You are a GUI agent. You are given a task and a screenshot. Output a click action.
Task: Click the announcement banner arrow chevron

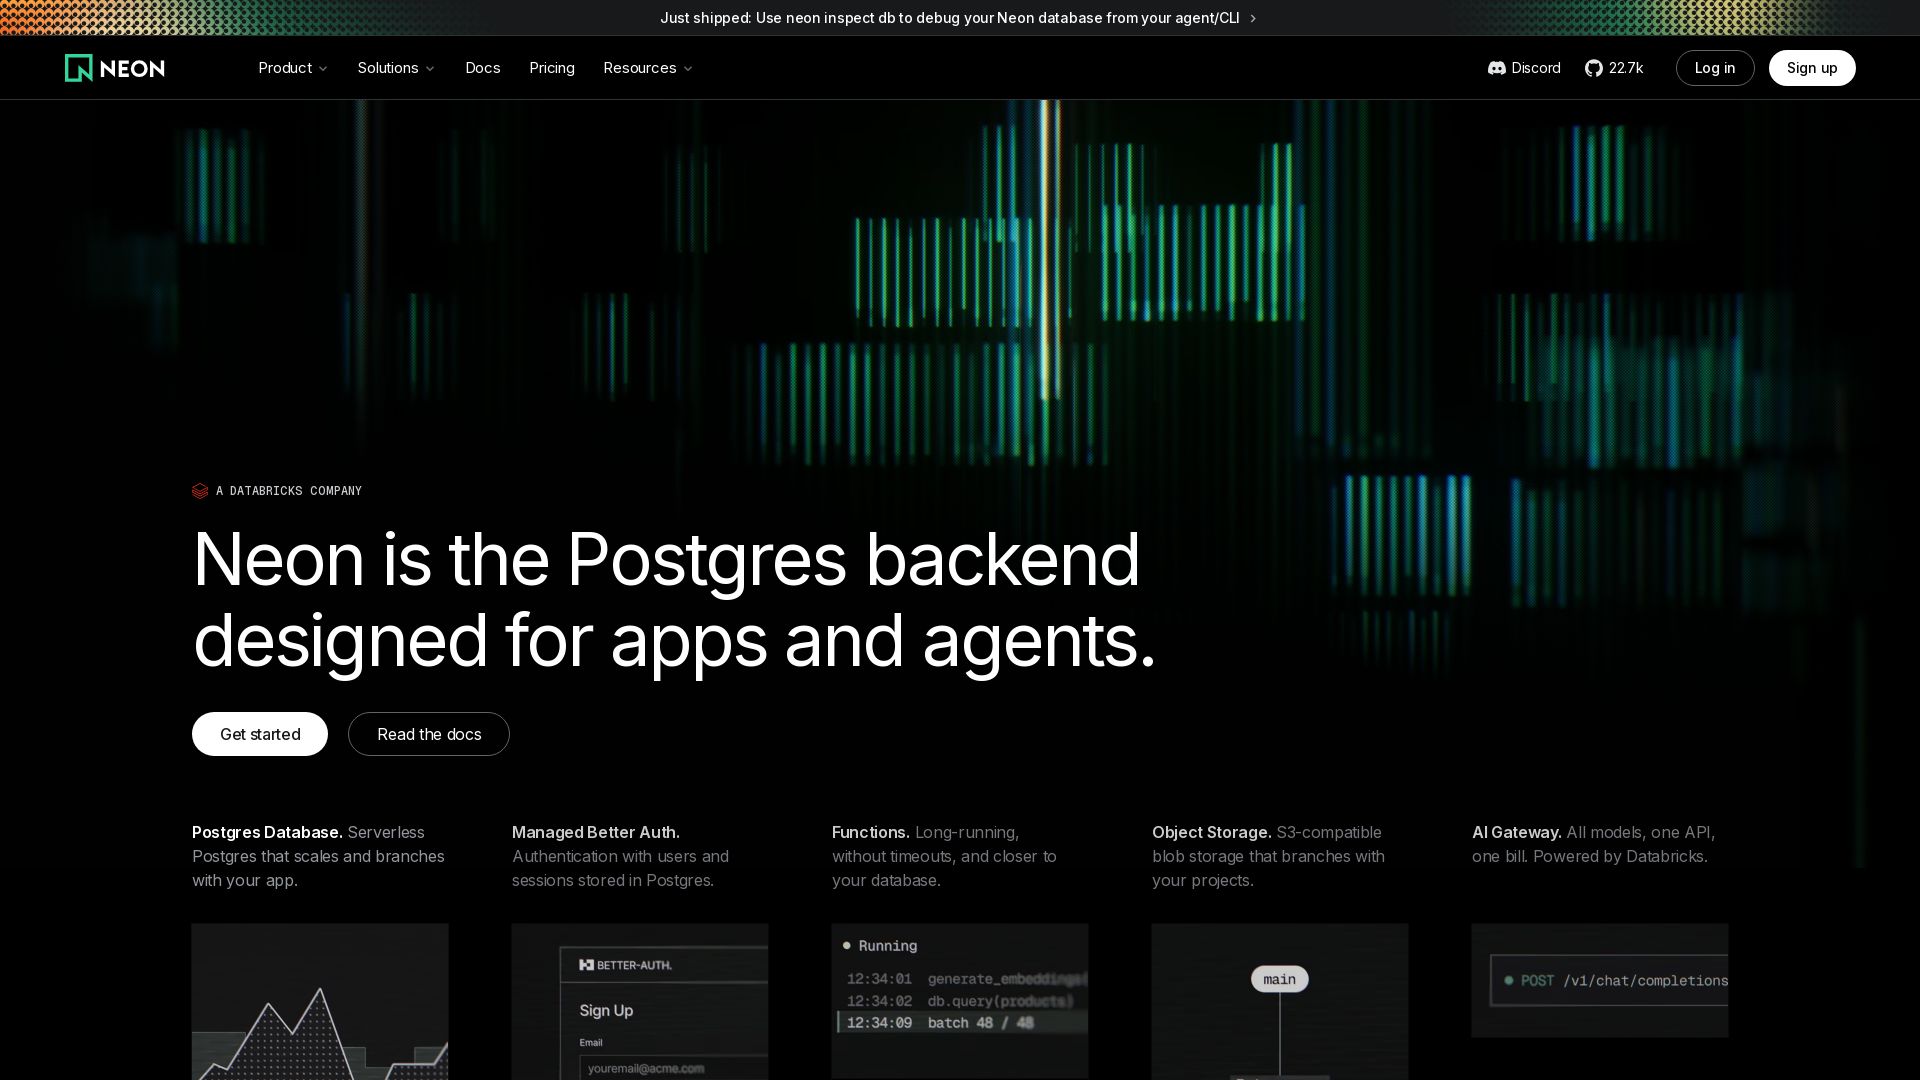[1253, 18]
